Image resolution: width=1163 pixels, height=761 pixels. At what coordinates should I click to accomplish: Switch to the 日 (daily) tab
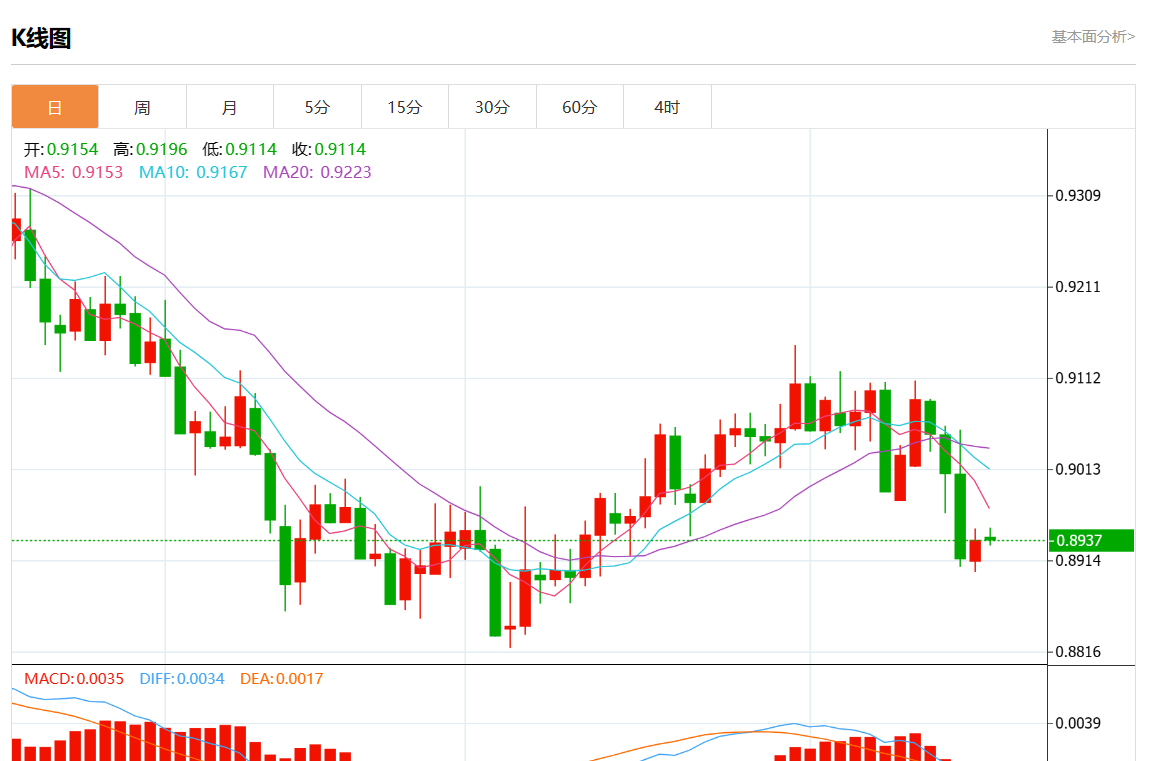pos(55,107)
